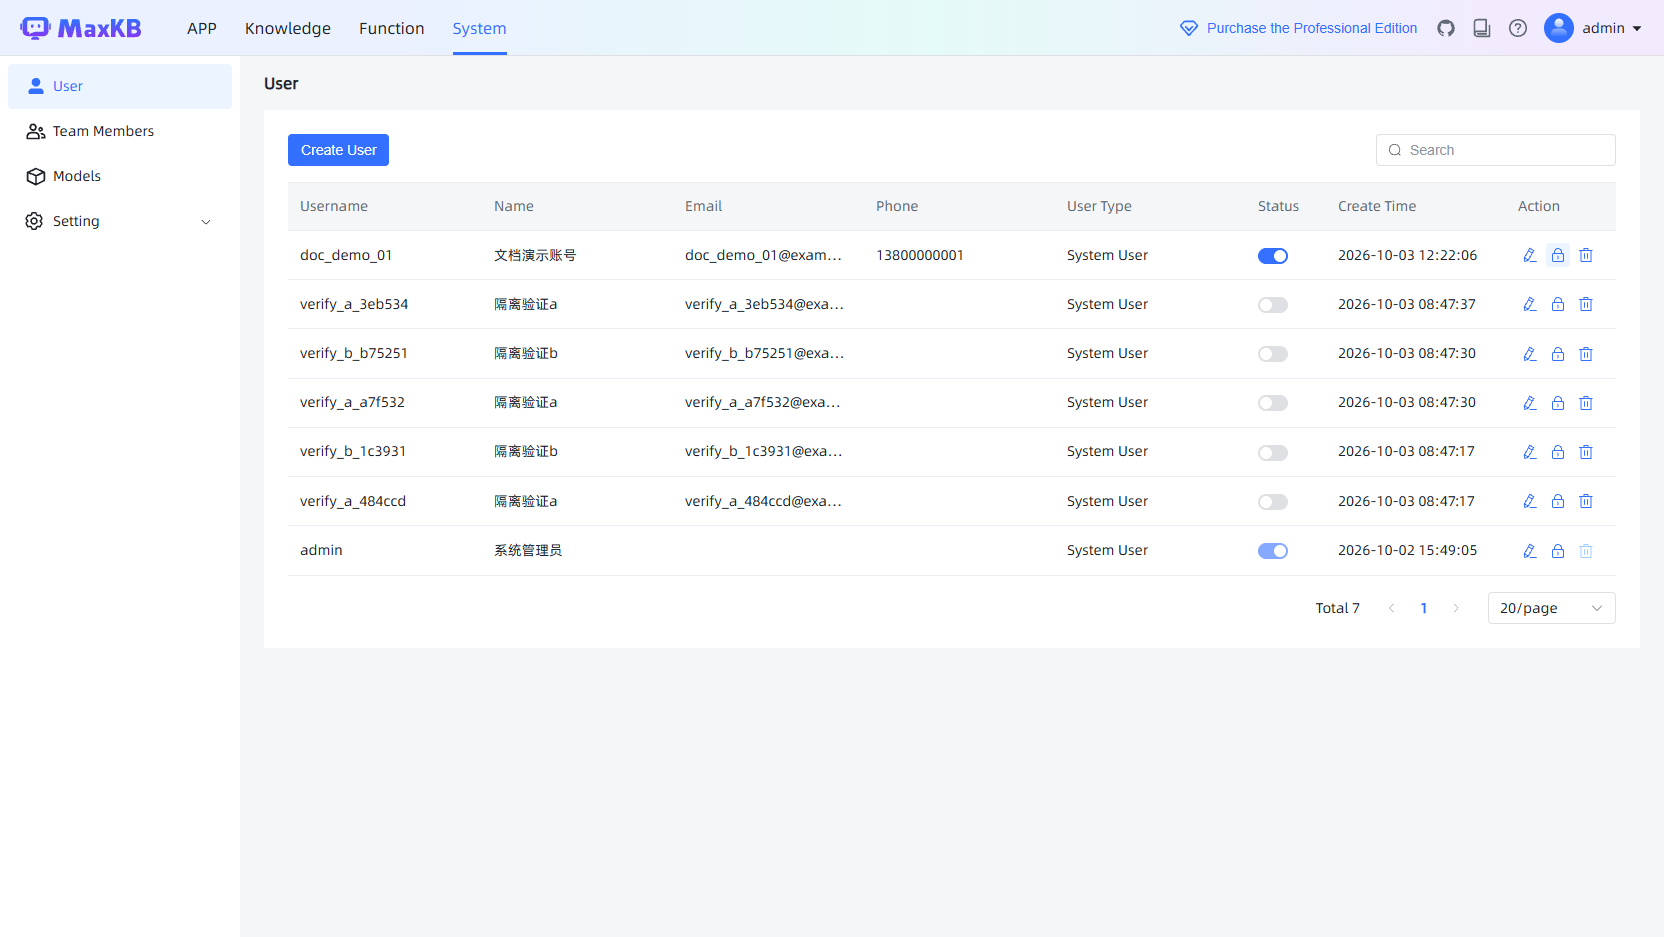Click the user Search field
The height and width of the screenshot is (937, 1664).
pyautogui.click(x=1496, y=150)
